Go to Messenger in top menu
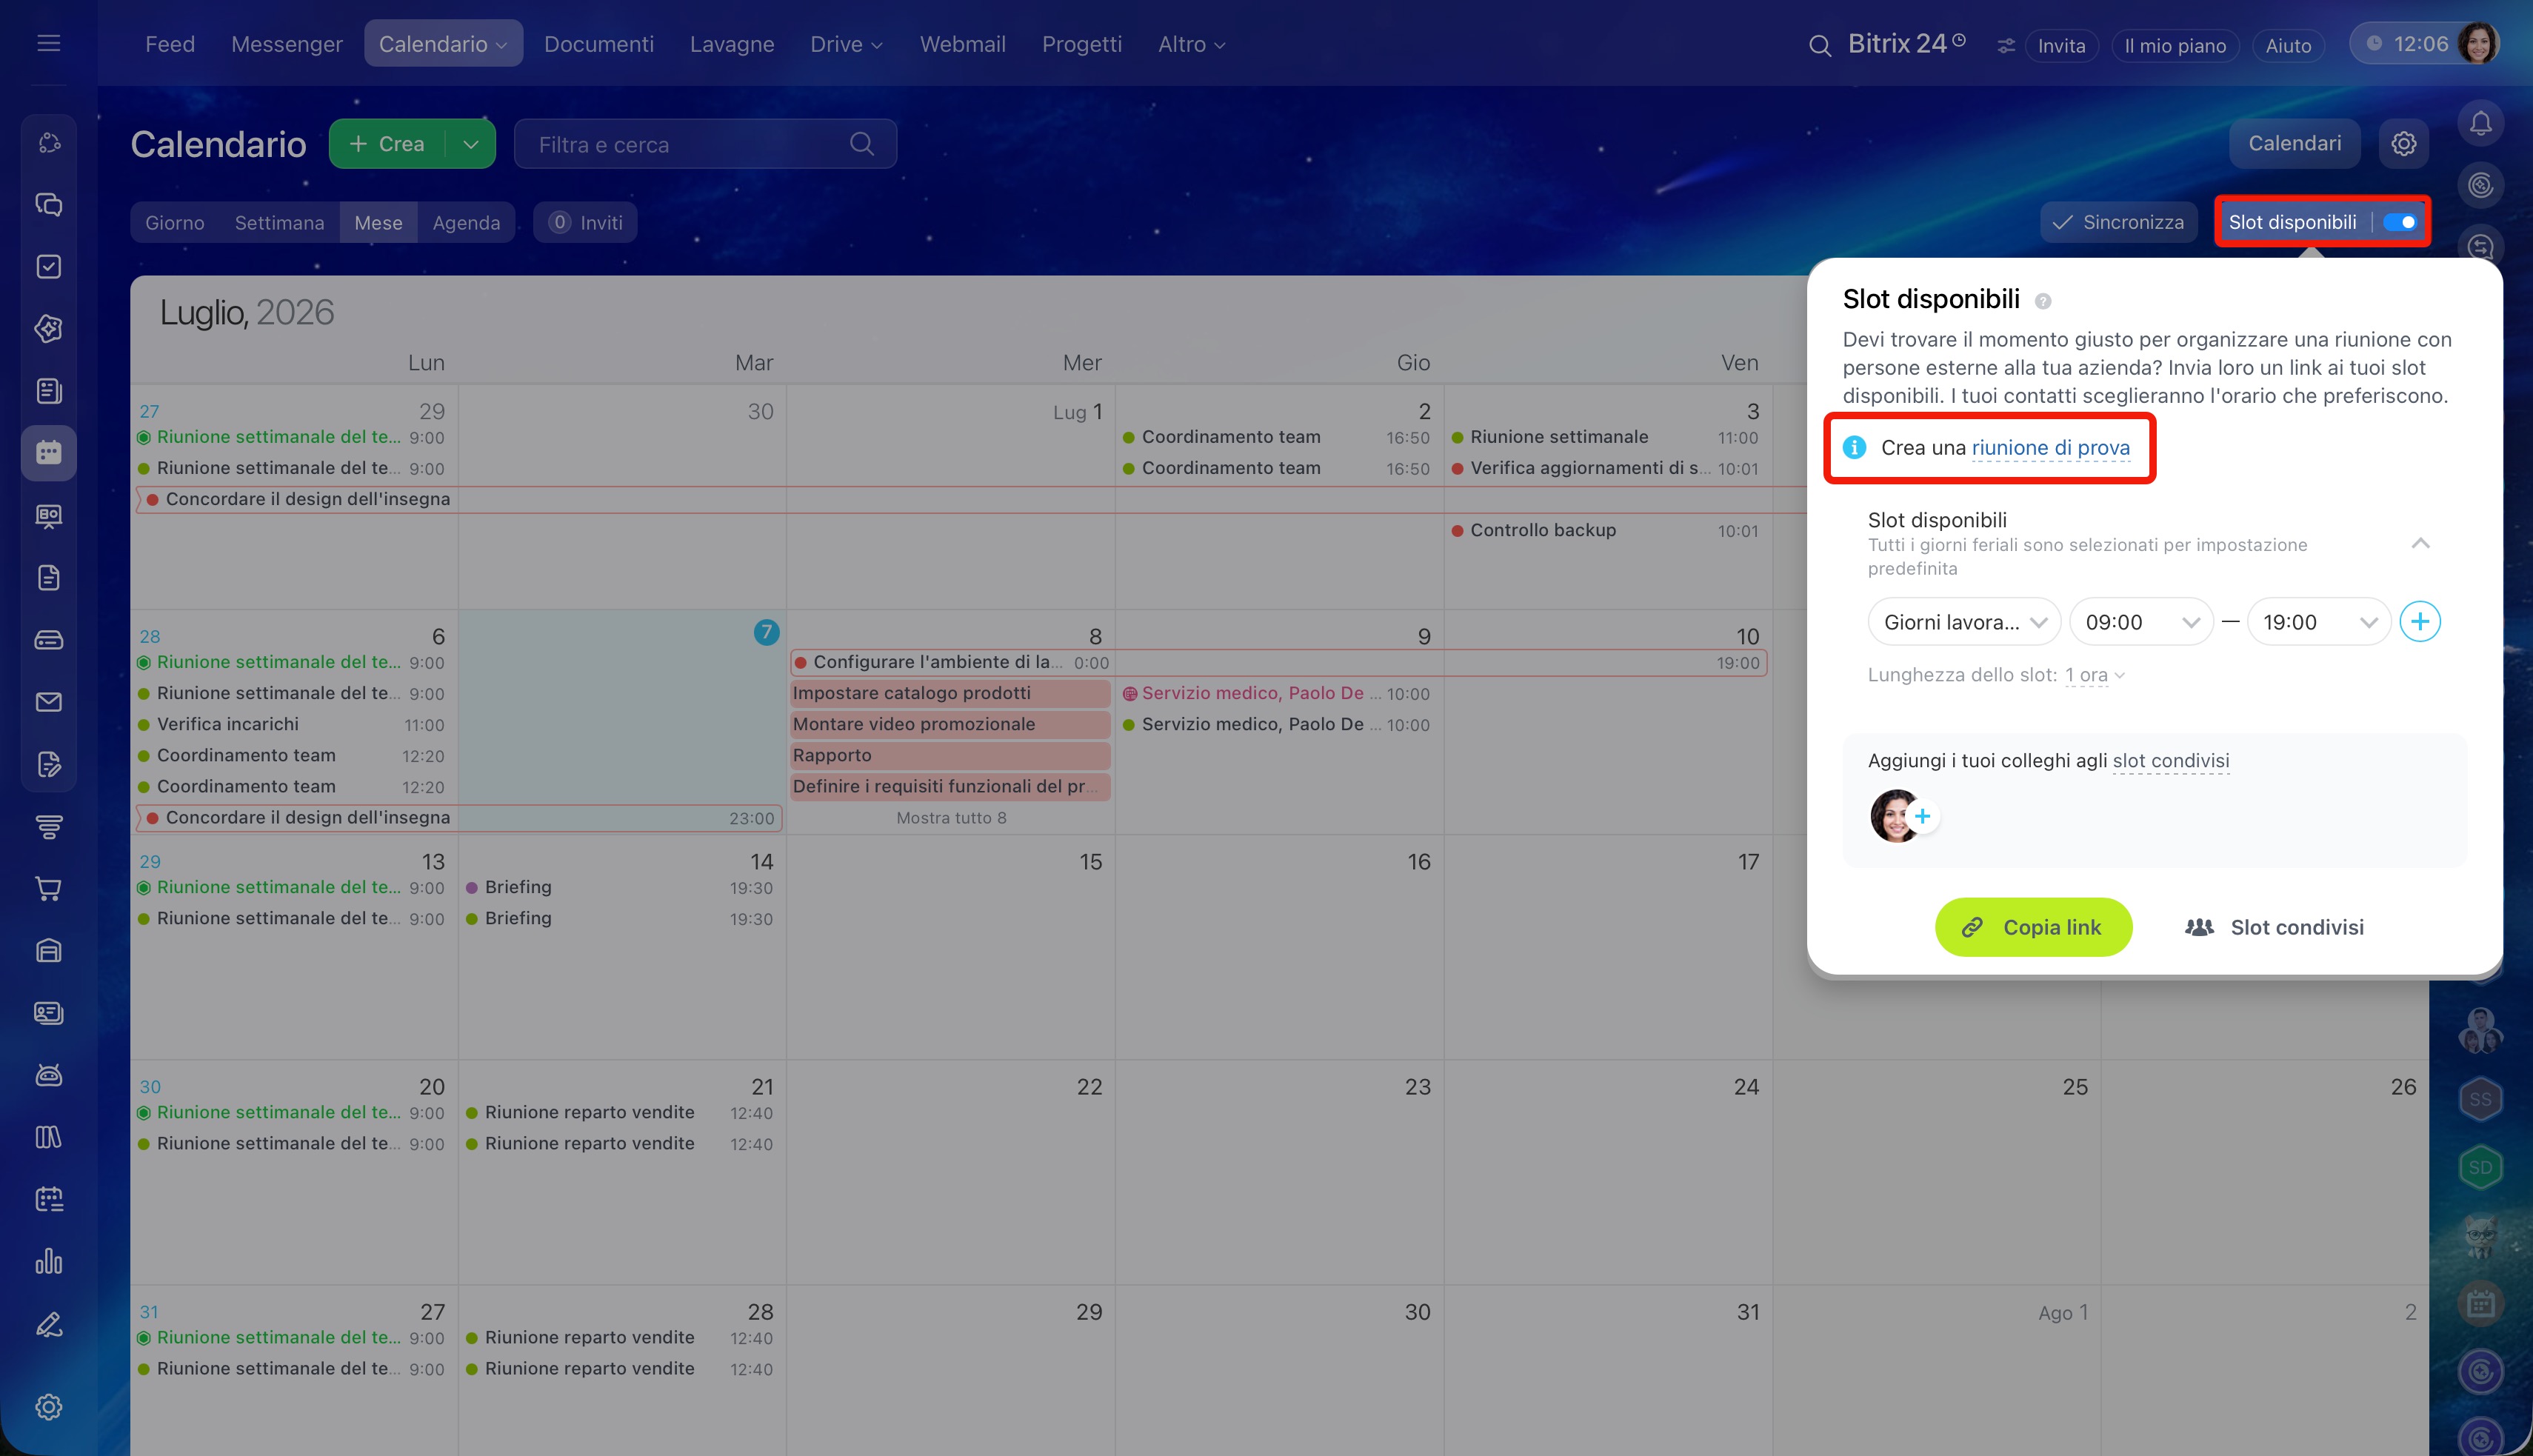2533x1456 pixels. click(x=286, y=44)
